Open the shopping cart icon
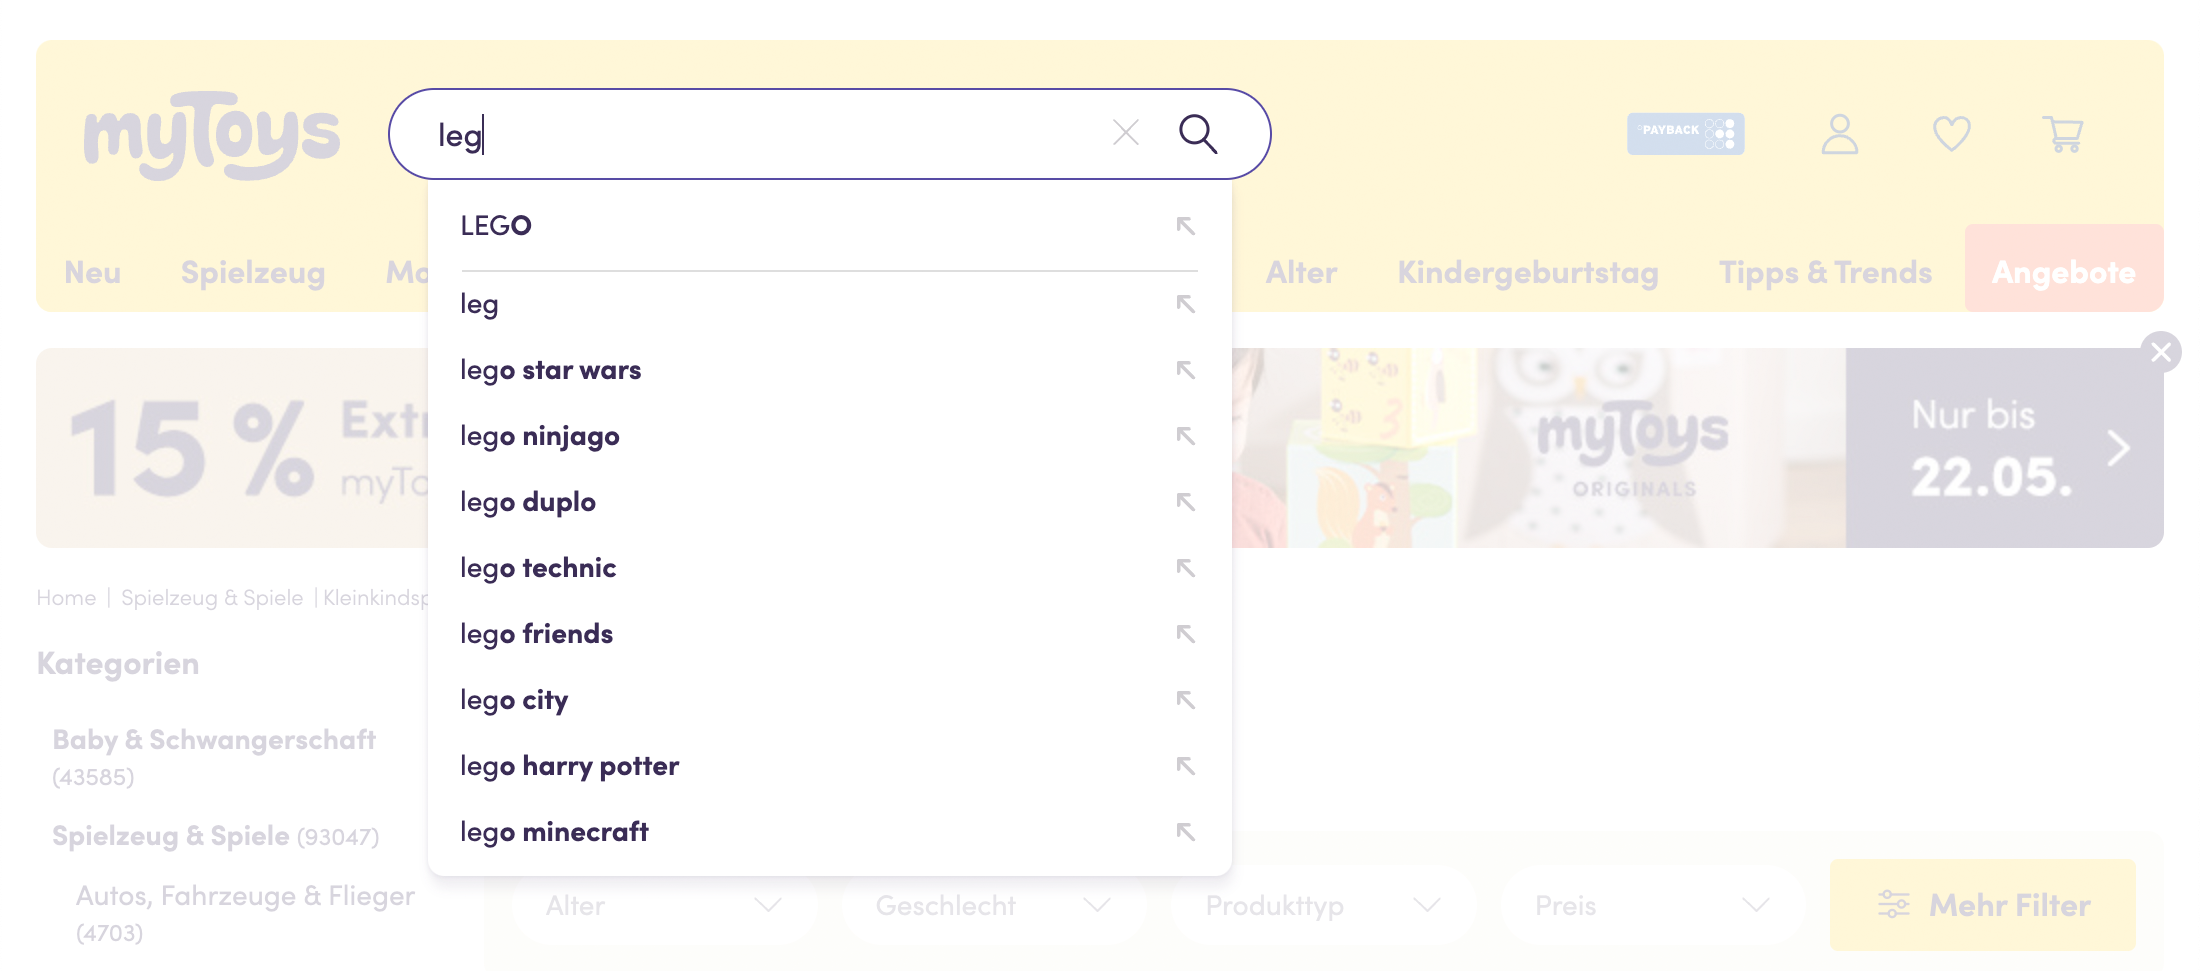2200x971 pixels. click(2063, 134)
